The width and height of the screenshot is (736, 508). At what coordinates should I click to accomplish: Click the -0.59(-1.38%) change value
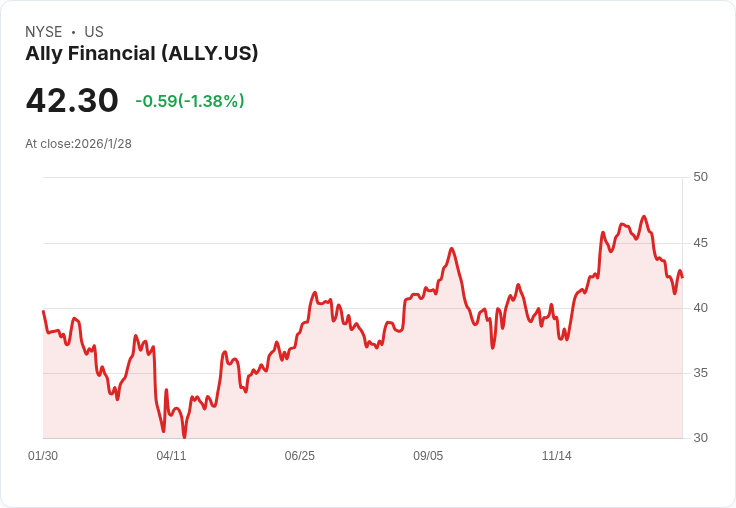(x=190, y=101)
